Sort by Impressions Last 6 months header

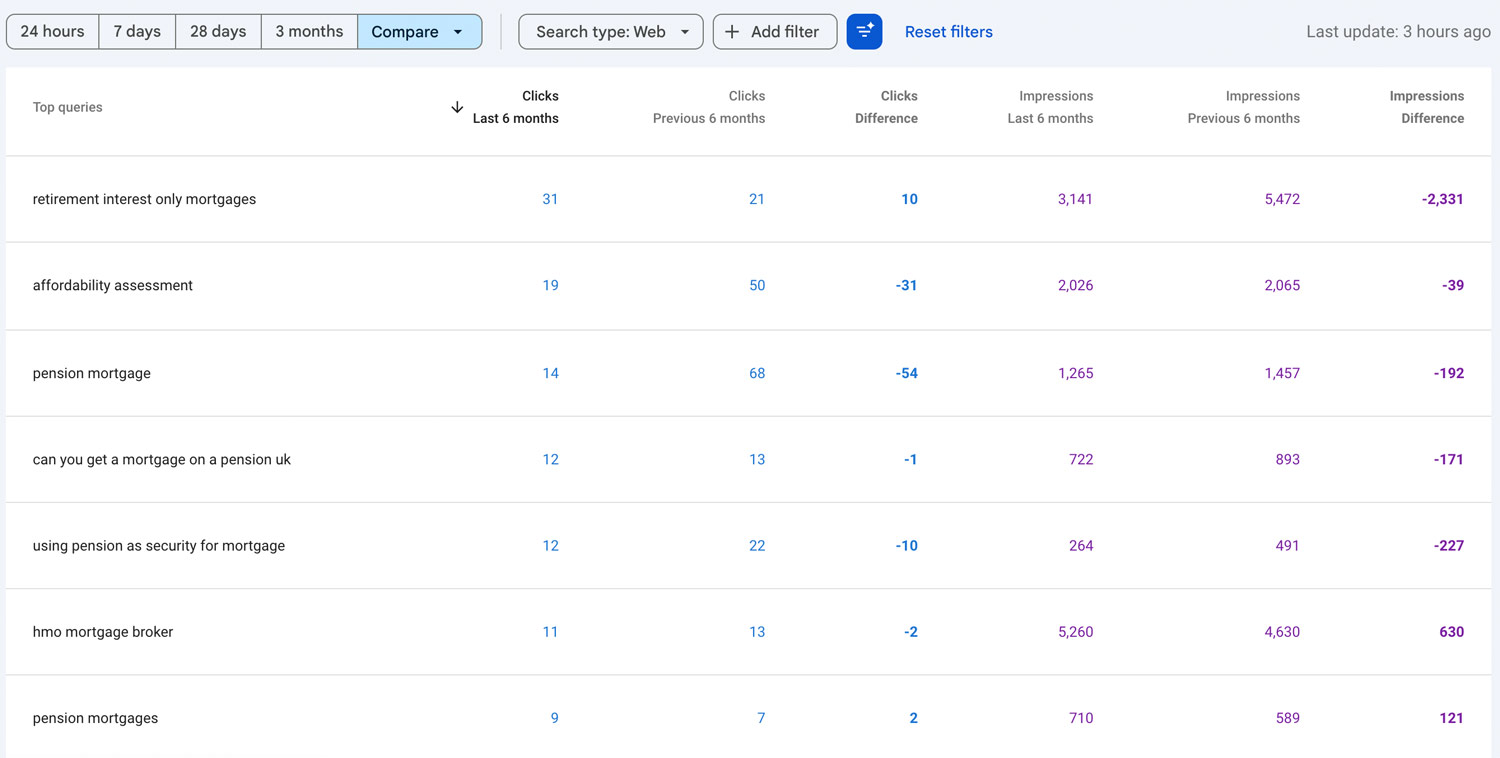[1050, 107]
